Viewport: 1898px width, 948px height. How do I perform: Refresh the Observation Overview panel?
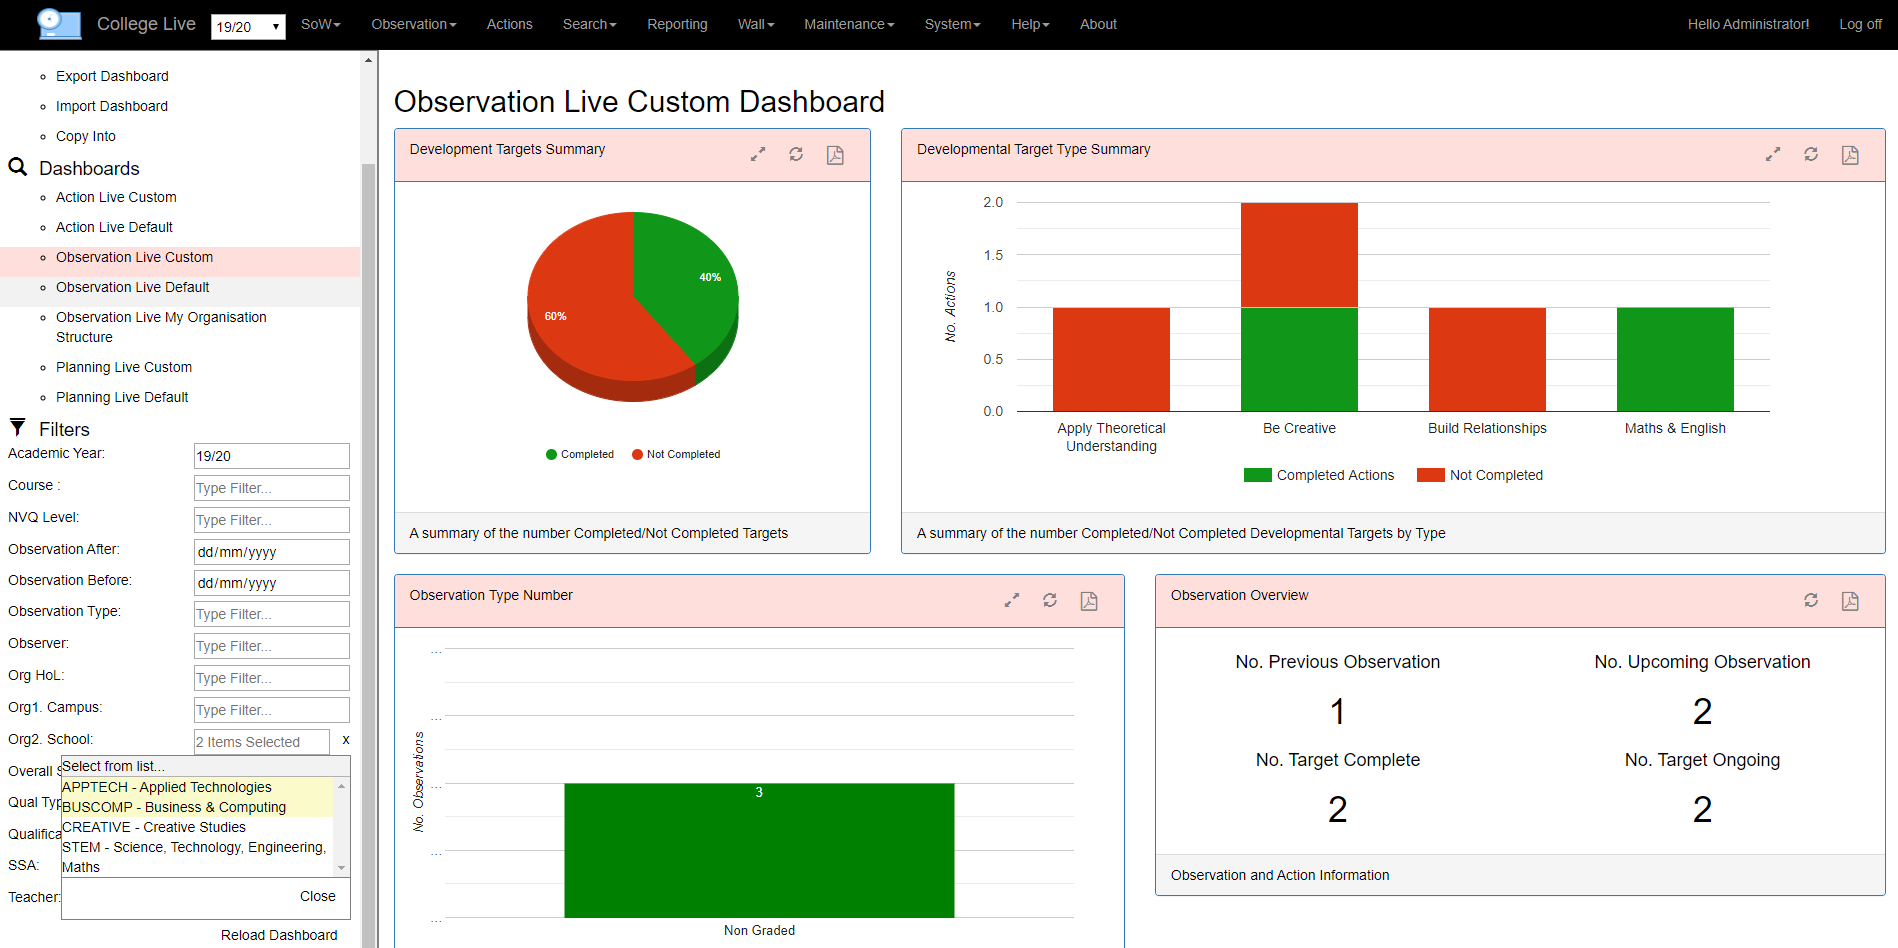1811,600
